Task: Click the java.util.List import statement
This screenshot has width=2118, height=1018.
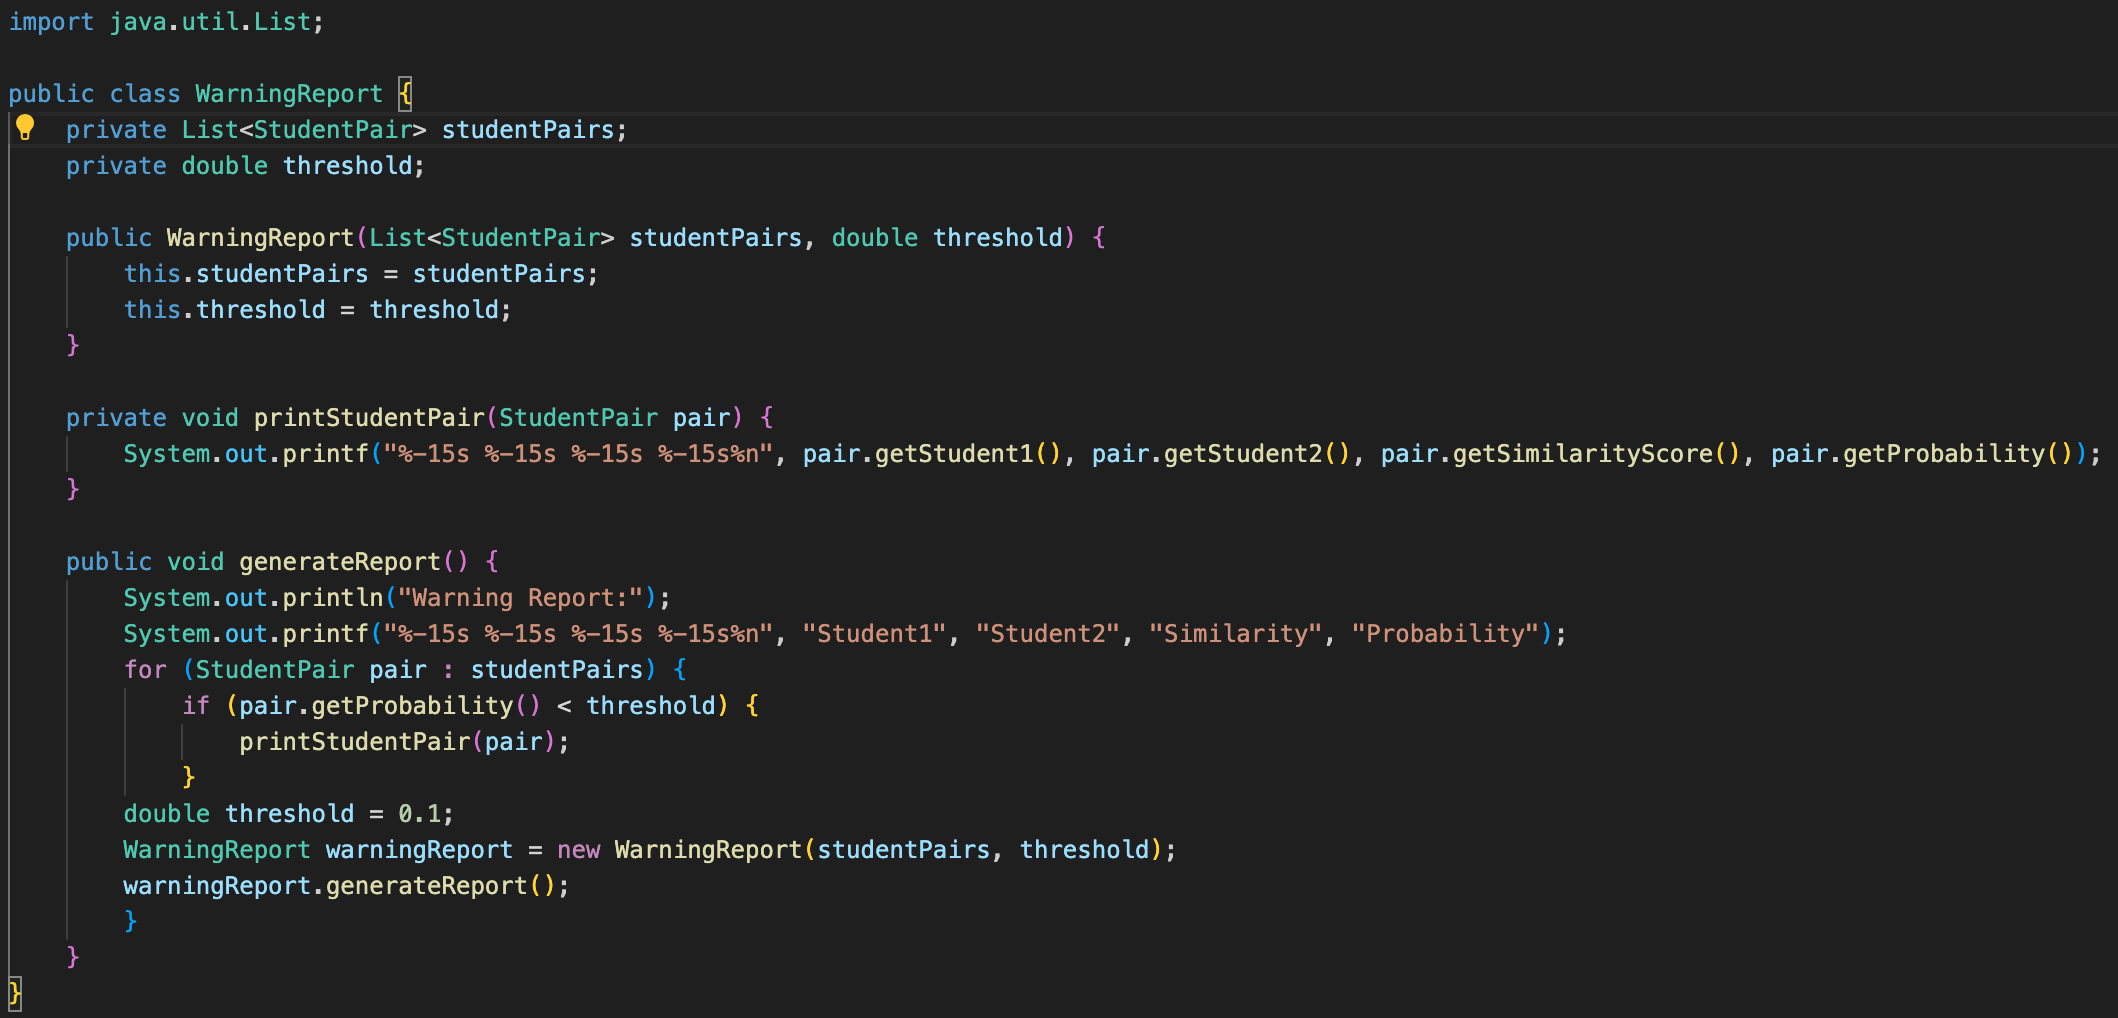Action: [x=166, y=21]
